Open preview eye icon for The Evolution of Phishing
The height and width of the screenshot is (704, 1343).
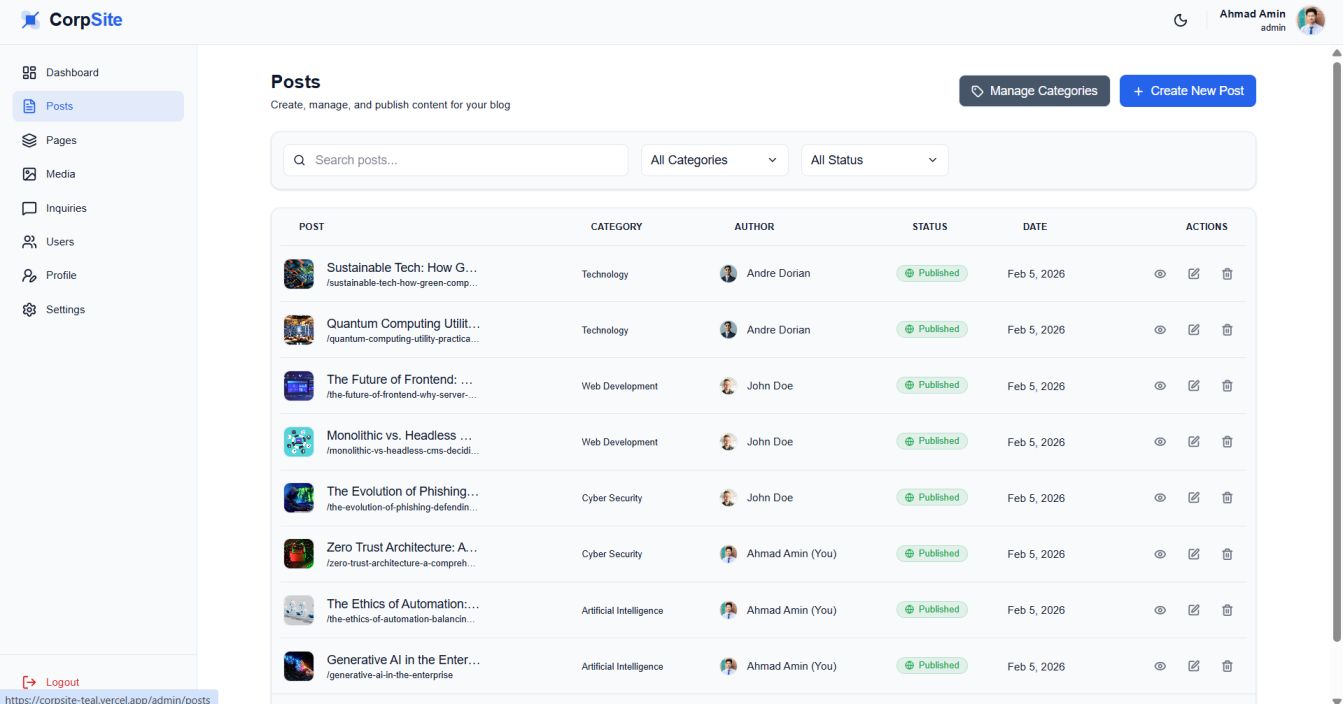tap(1160, 497)
